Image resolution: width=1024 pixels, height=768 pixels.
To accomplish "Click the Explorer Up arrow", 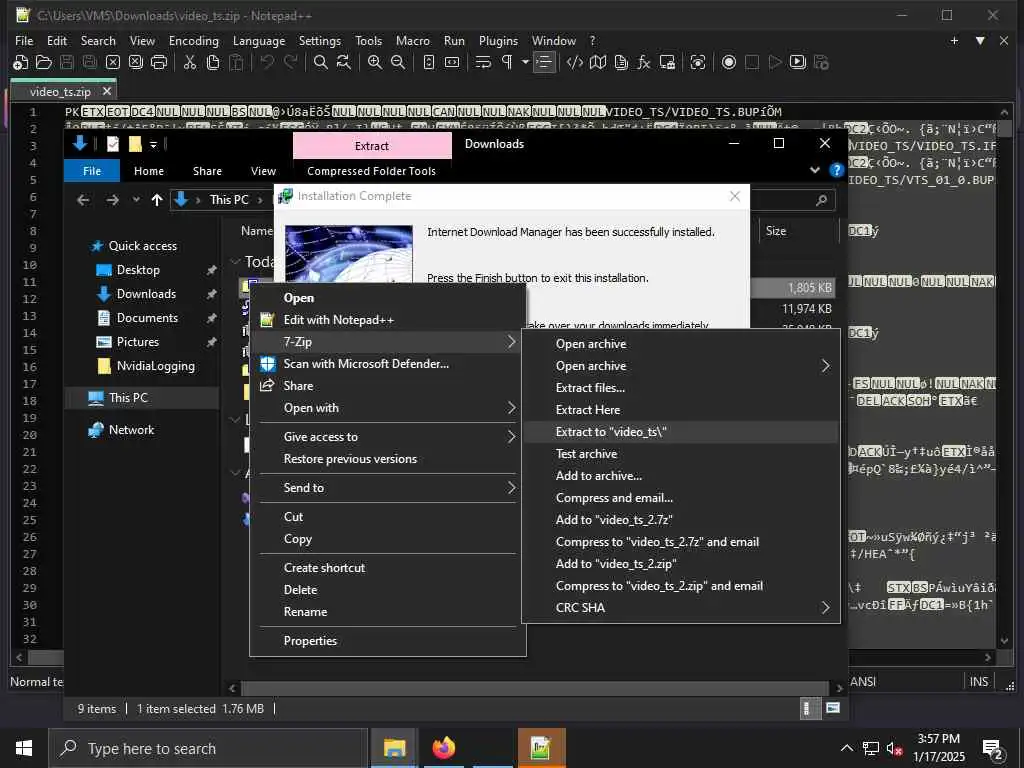I will pos(157,200).
